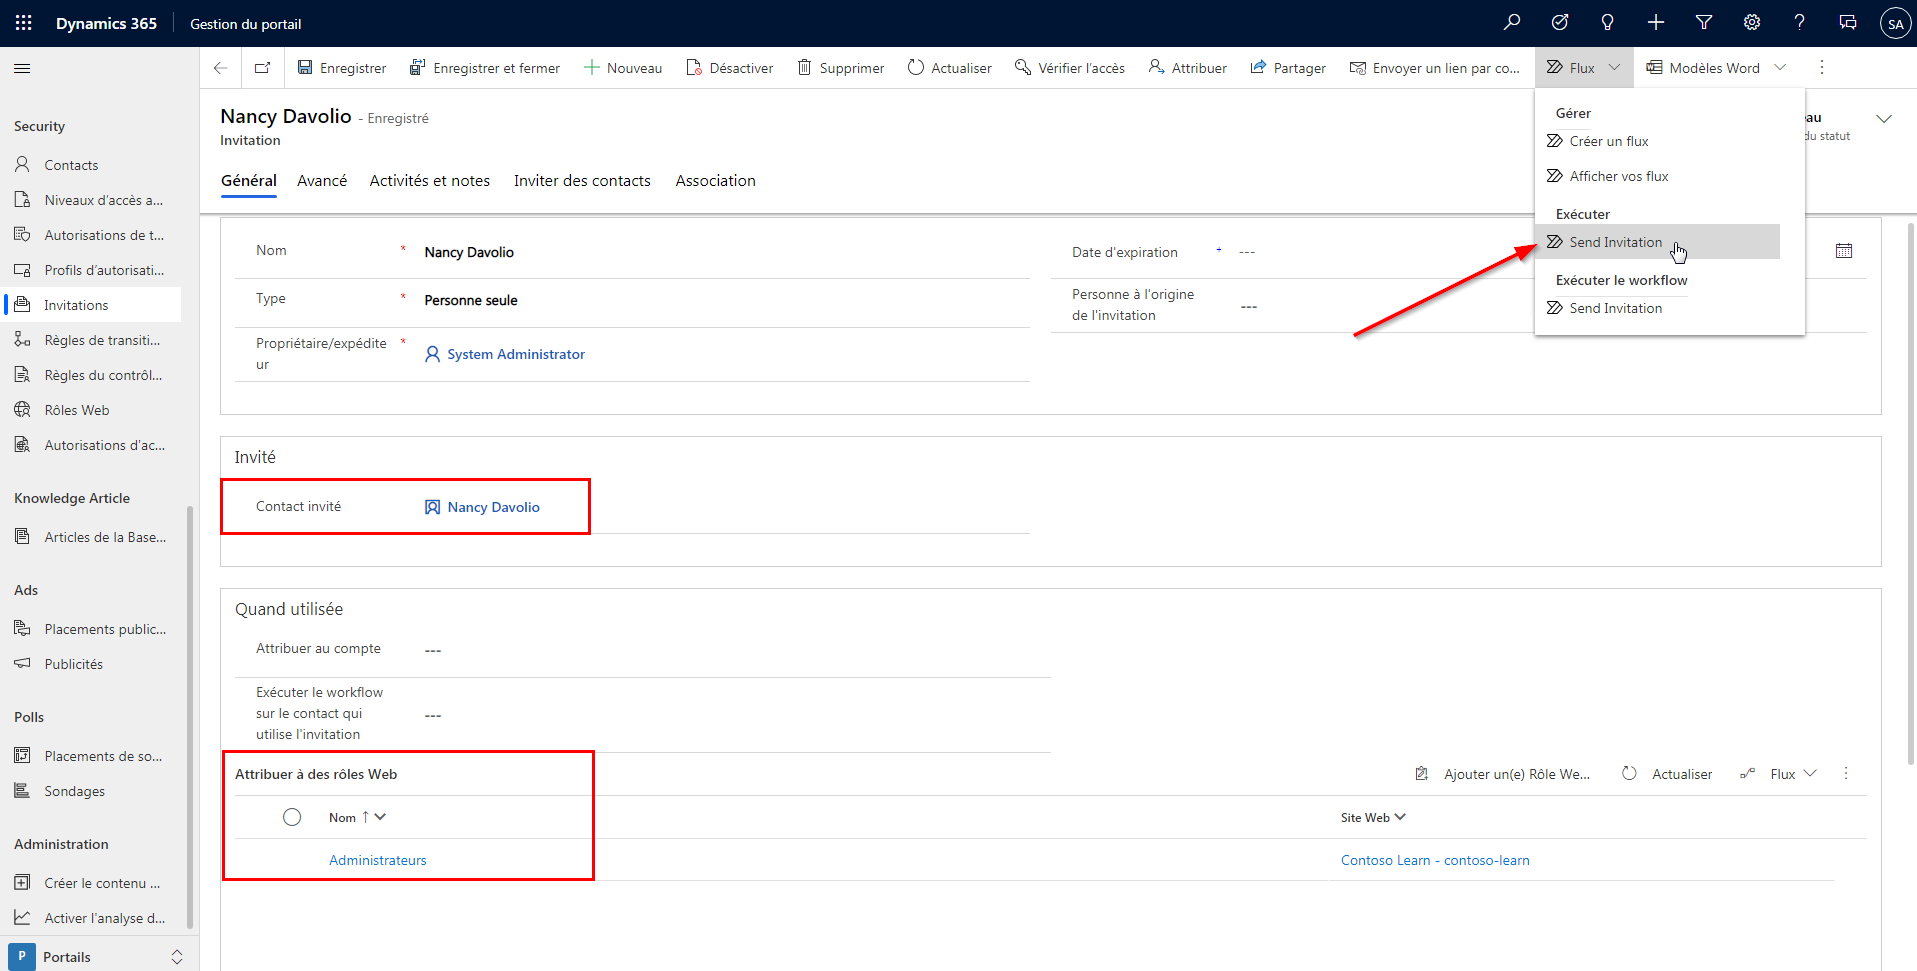The width and height of the screenshot is (1917, 971).
Task: Open the task flow target icon
Action: [x=1560, y=22]
